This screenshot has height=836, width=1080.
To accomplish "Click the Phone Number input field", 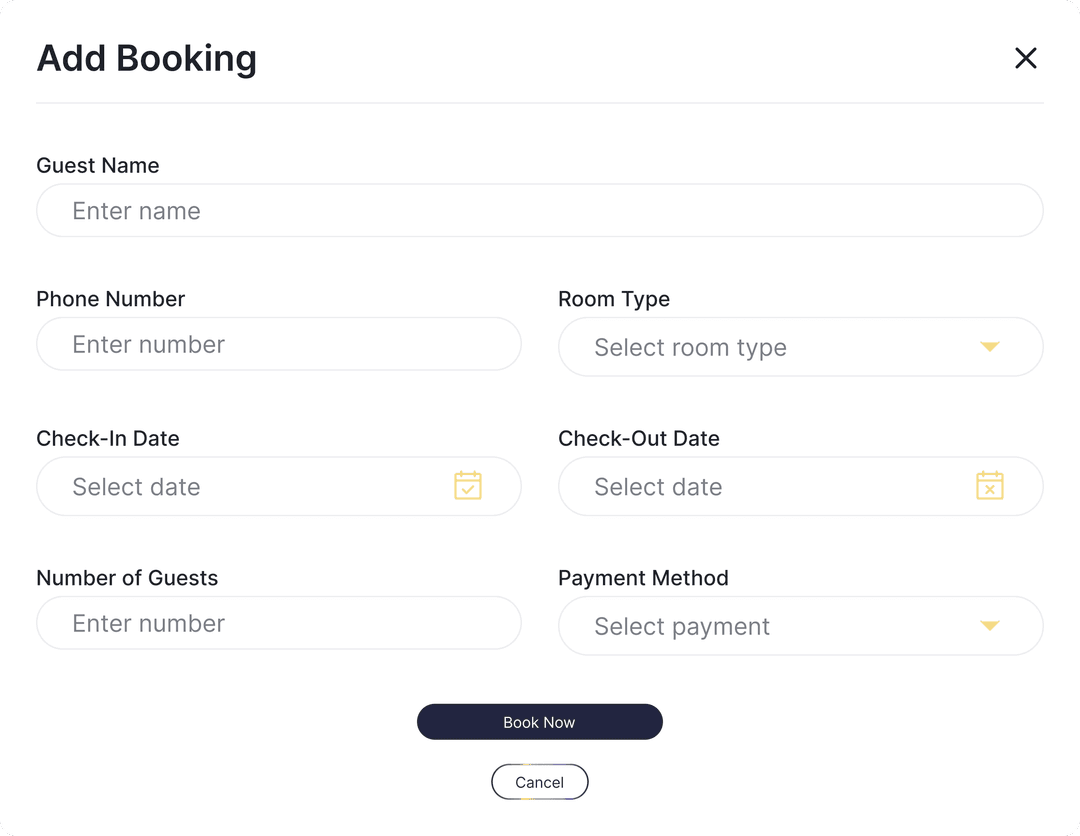I will click(279, 344).
